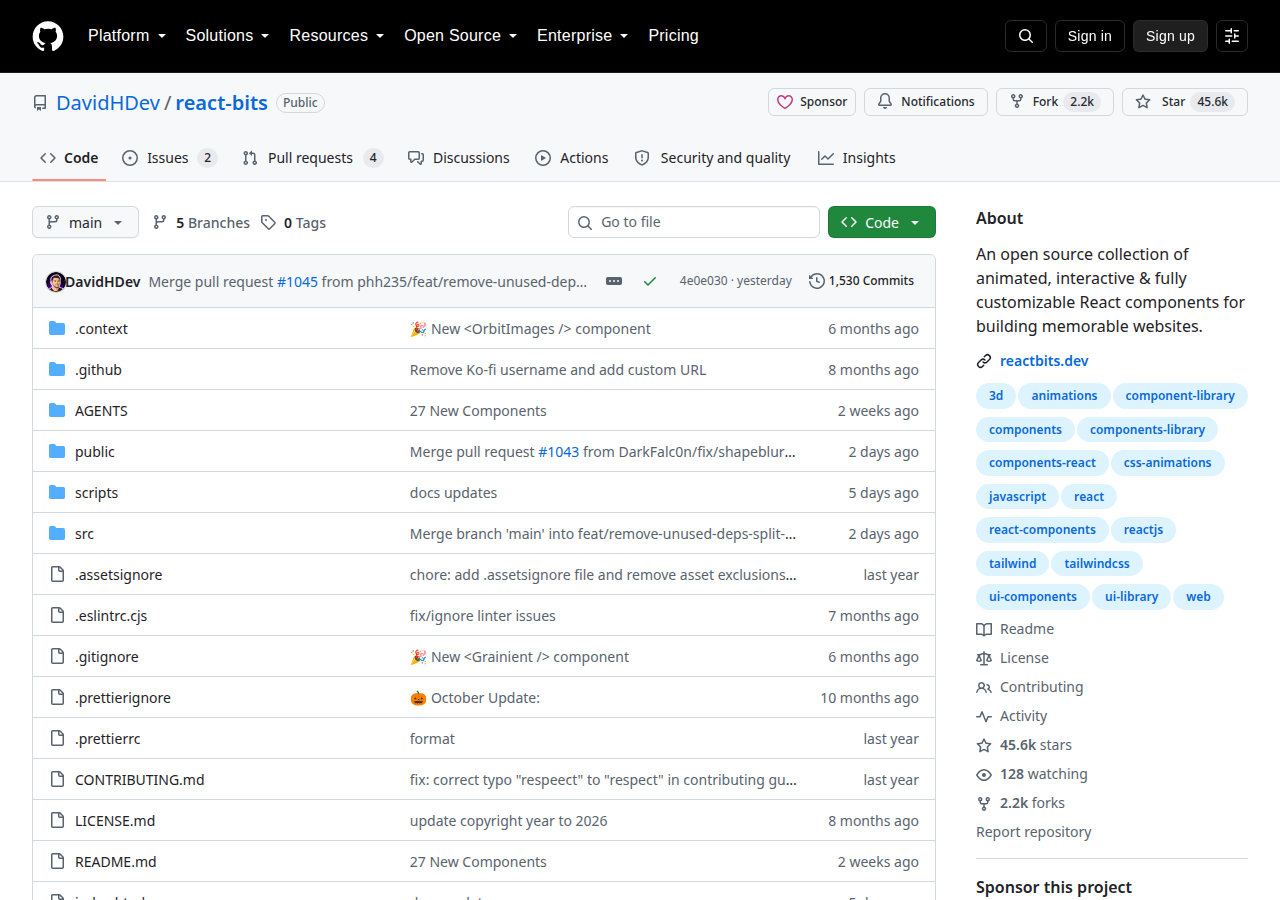Click the heart Sponsor button
Viewport: 1280px width, 900px height.
(812, 102)
